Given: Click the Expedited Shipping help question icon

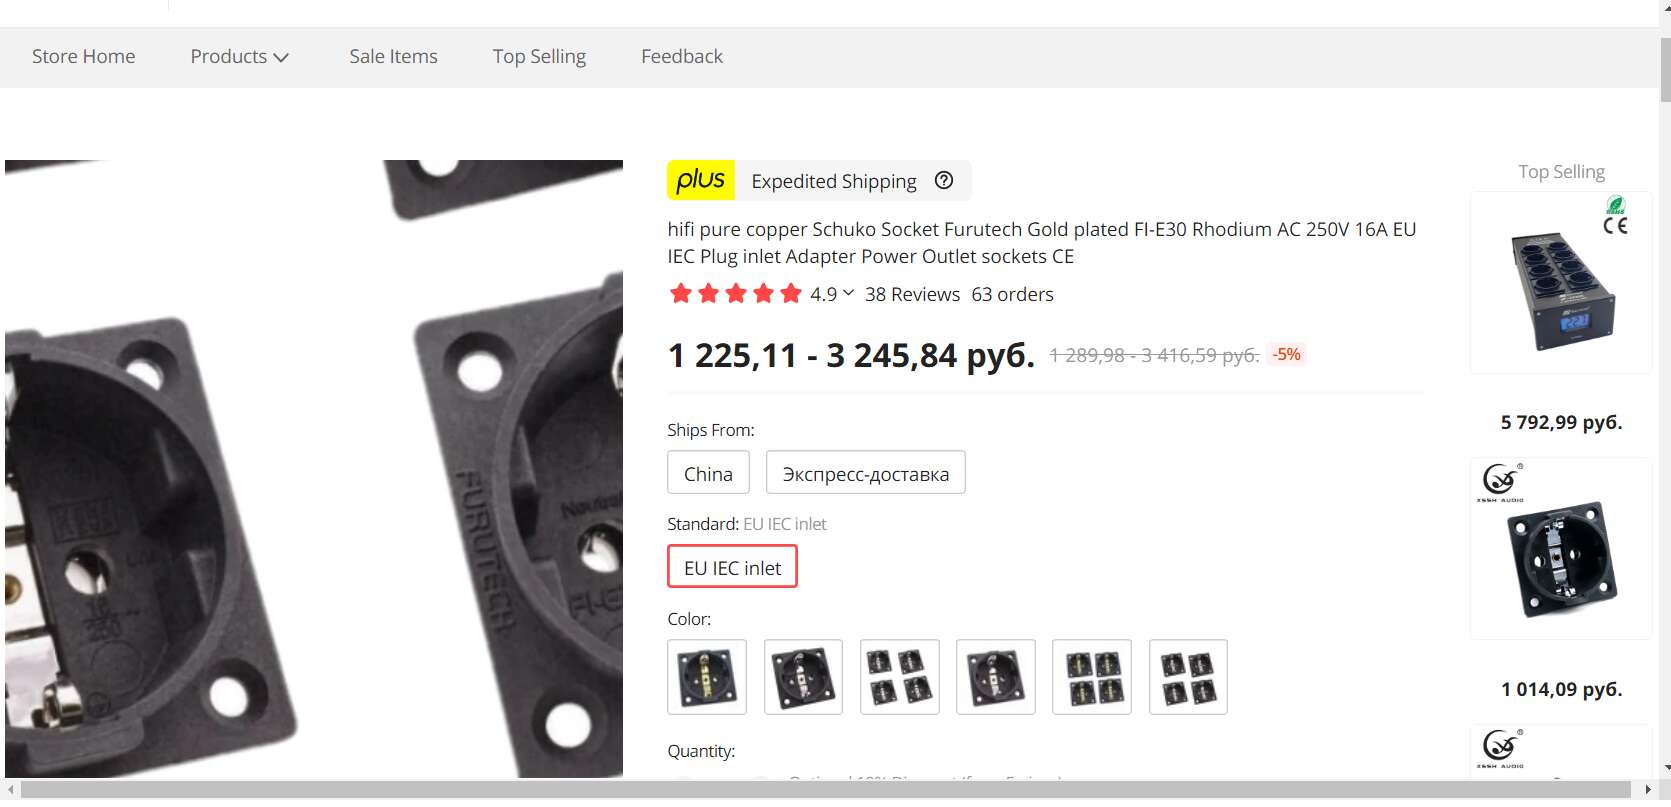Looking at the screenshot, I should click(944, 180).
